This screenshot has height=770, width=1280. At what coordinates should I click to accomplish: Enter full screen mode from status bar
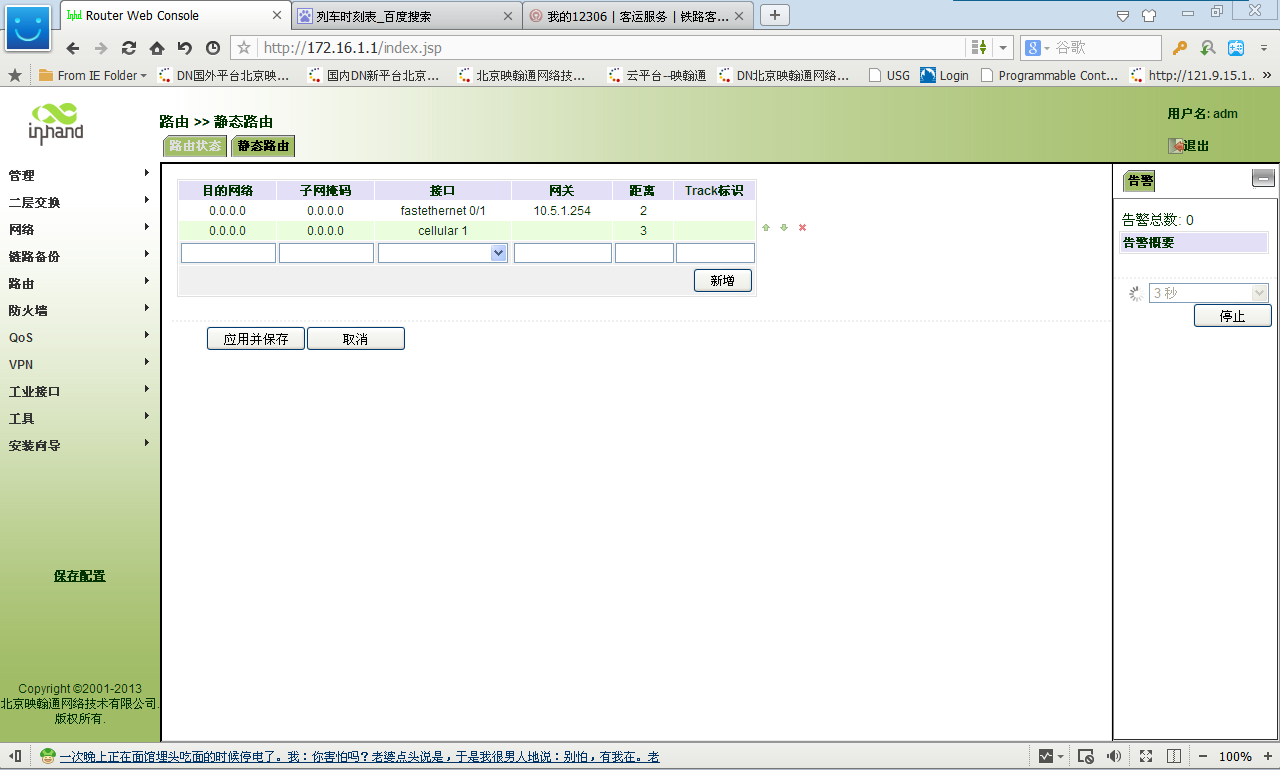[x=1146, y=756]
